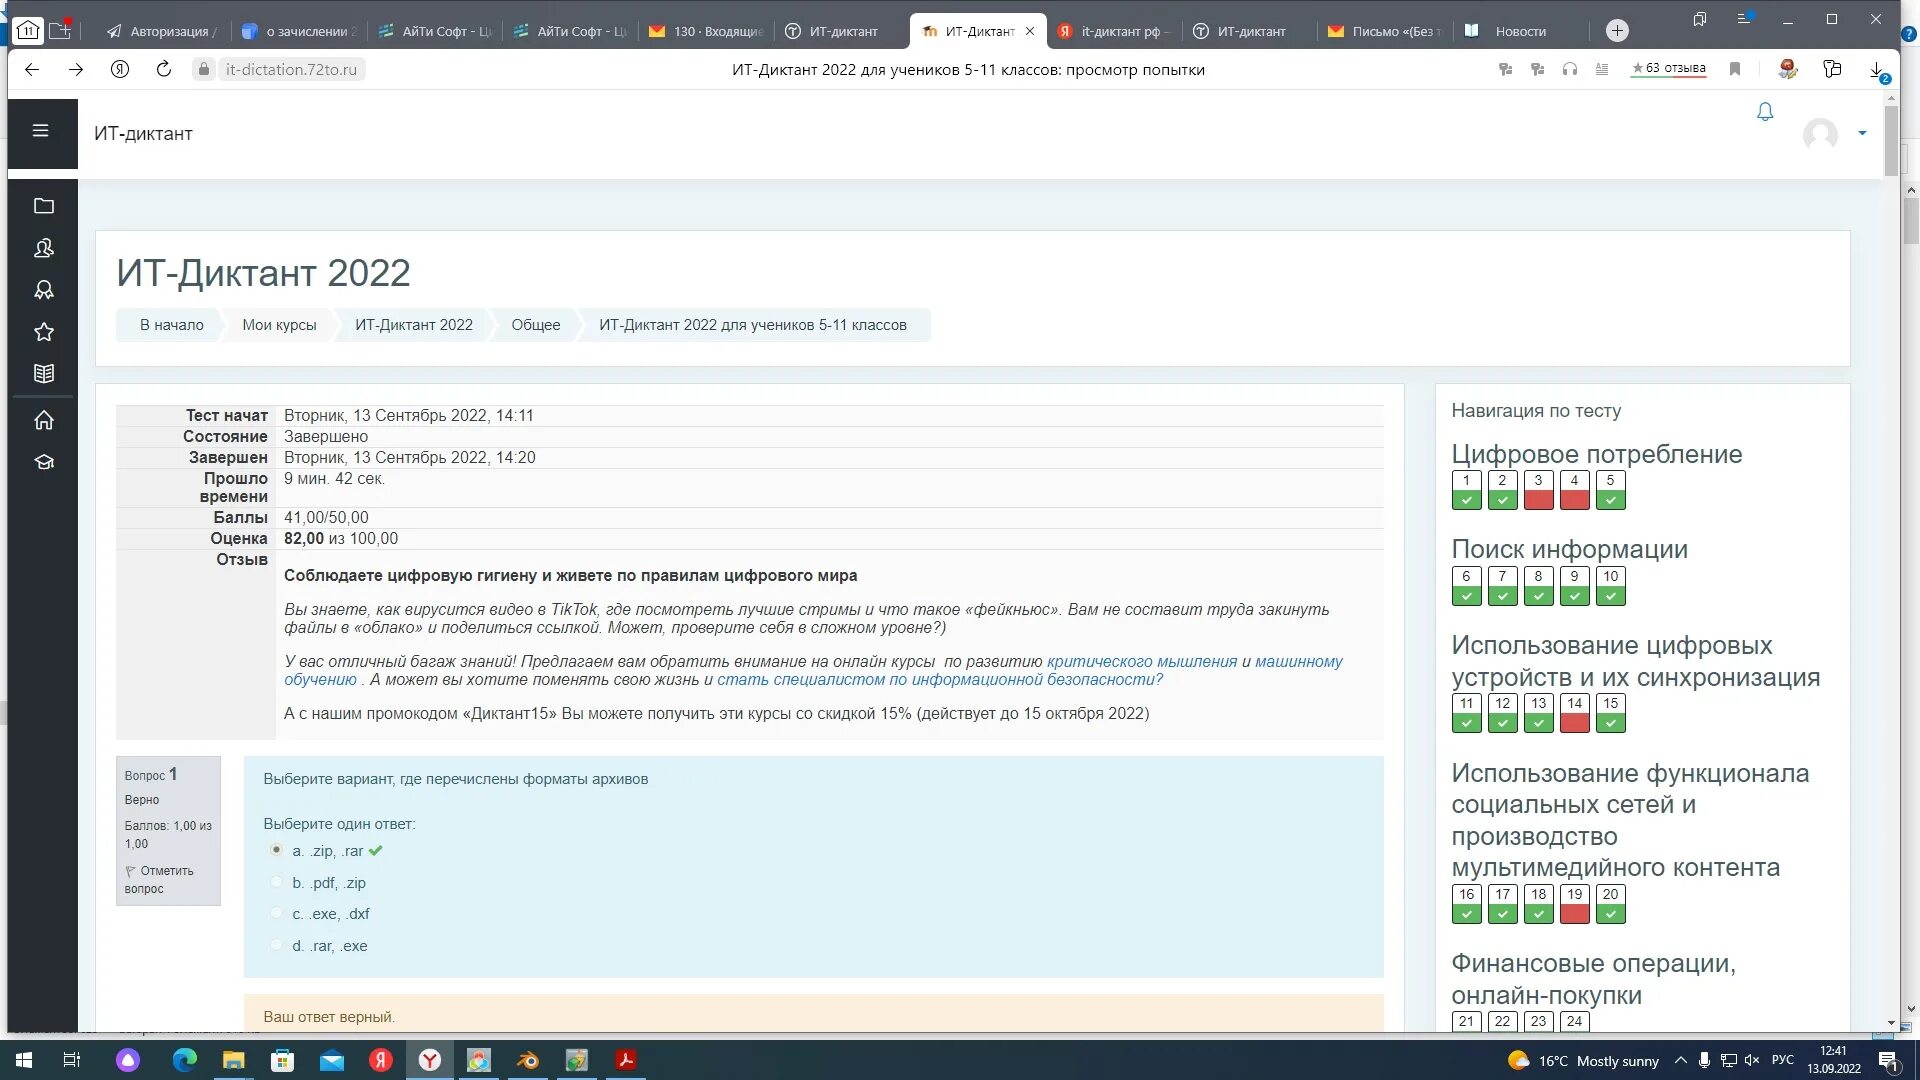Switch to the о зачислении tab
The width and height of the screenshot is (1920, 1080).
coord(299,31)
